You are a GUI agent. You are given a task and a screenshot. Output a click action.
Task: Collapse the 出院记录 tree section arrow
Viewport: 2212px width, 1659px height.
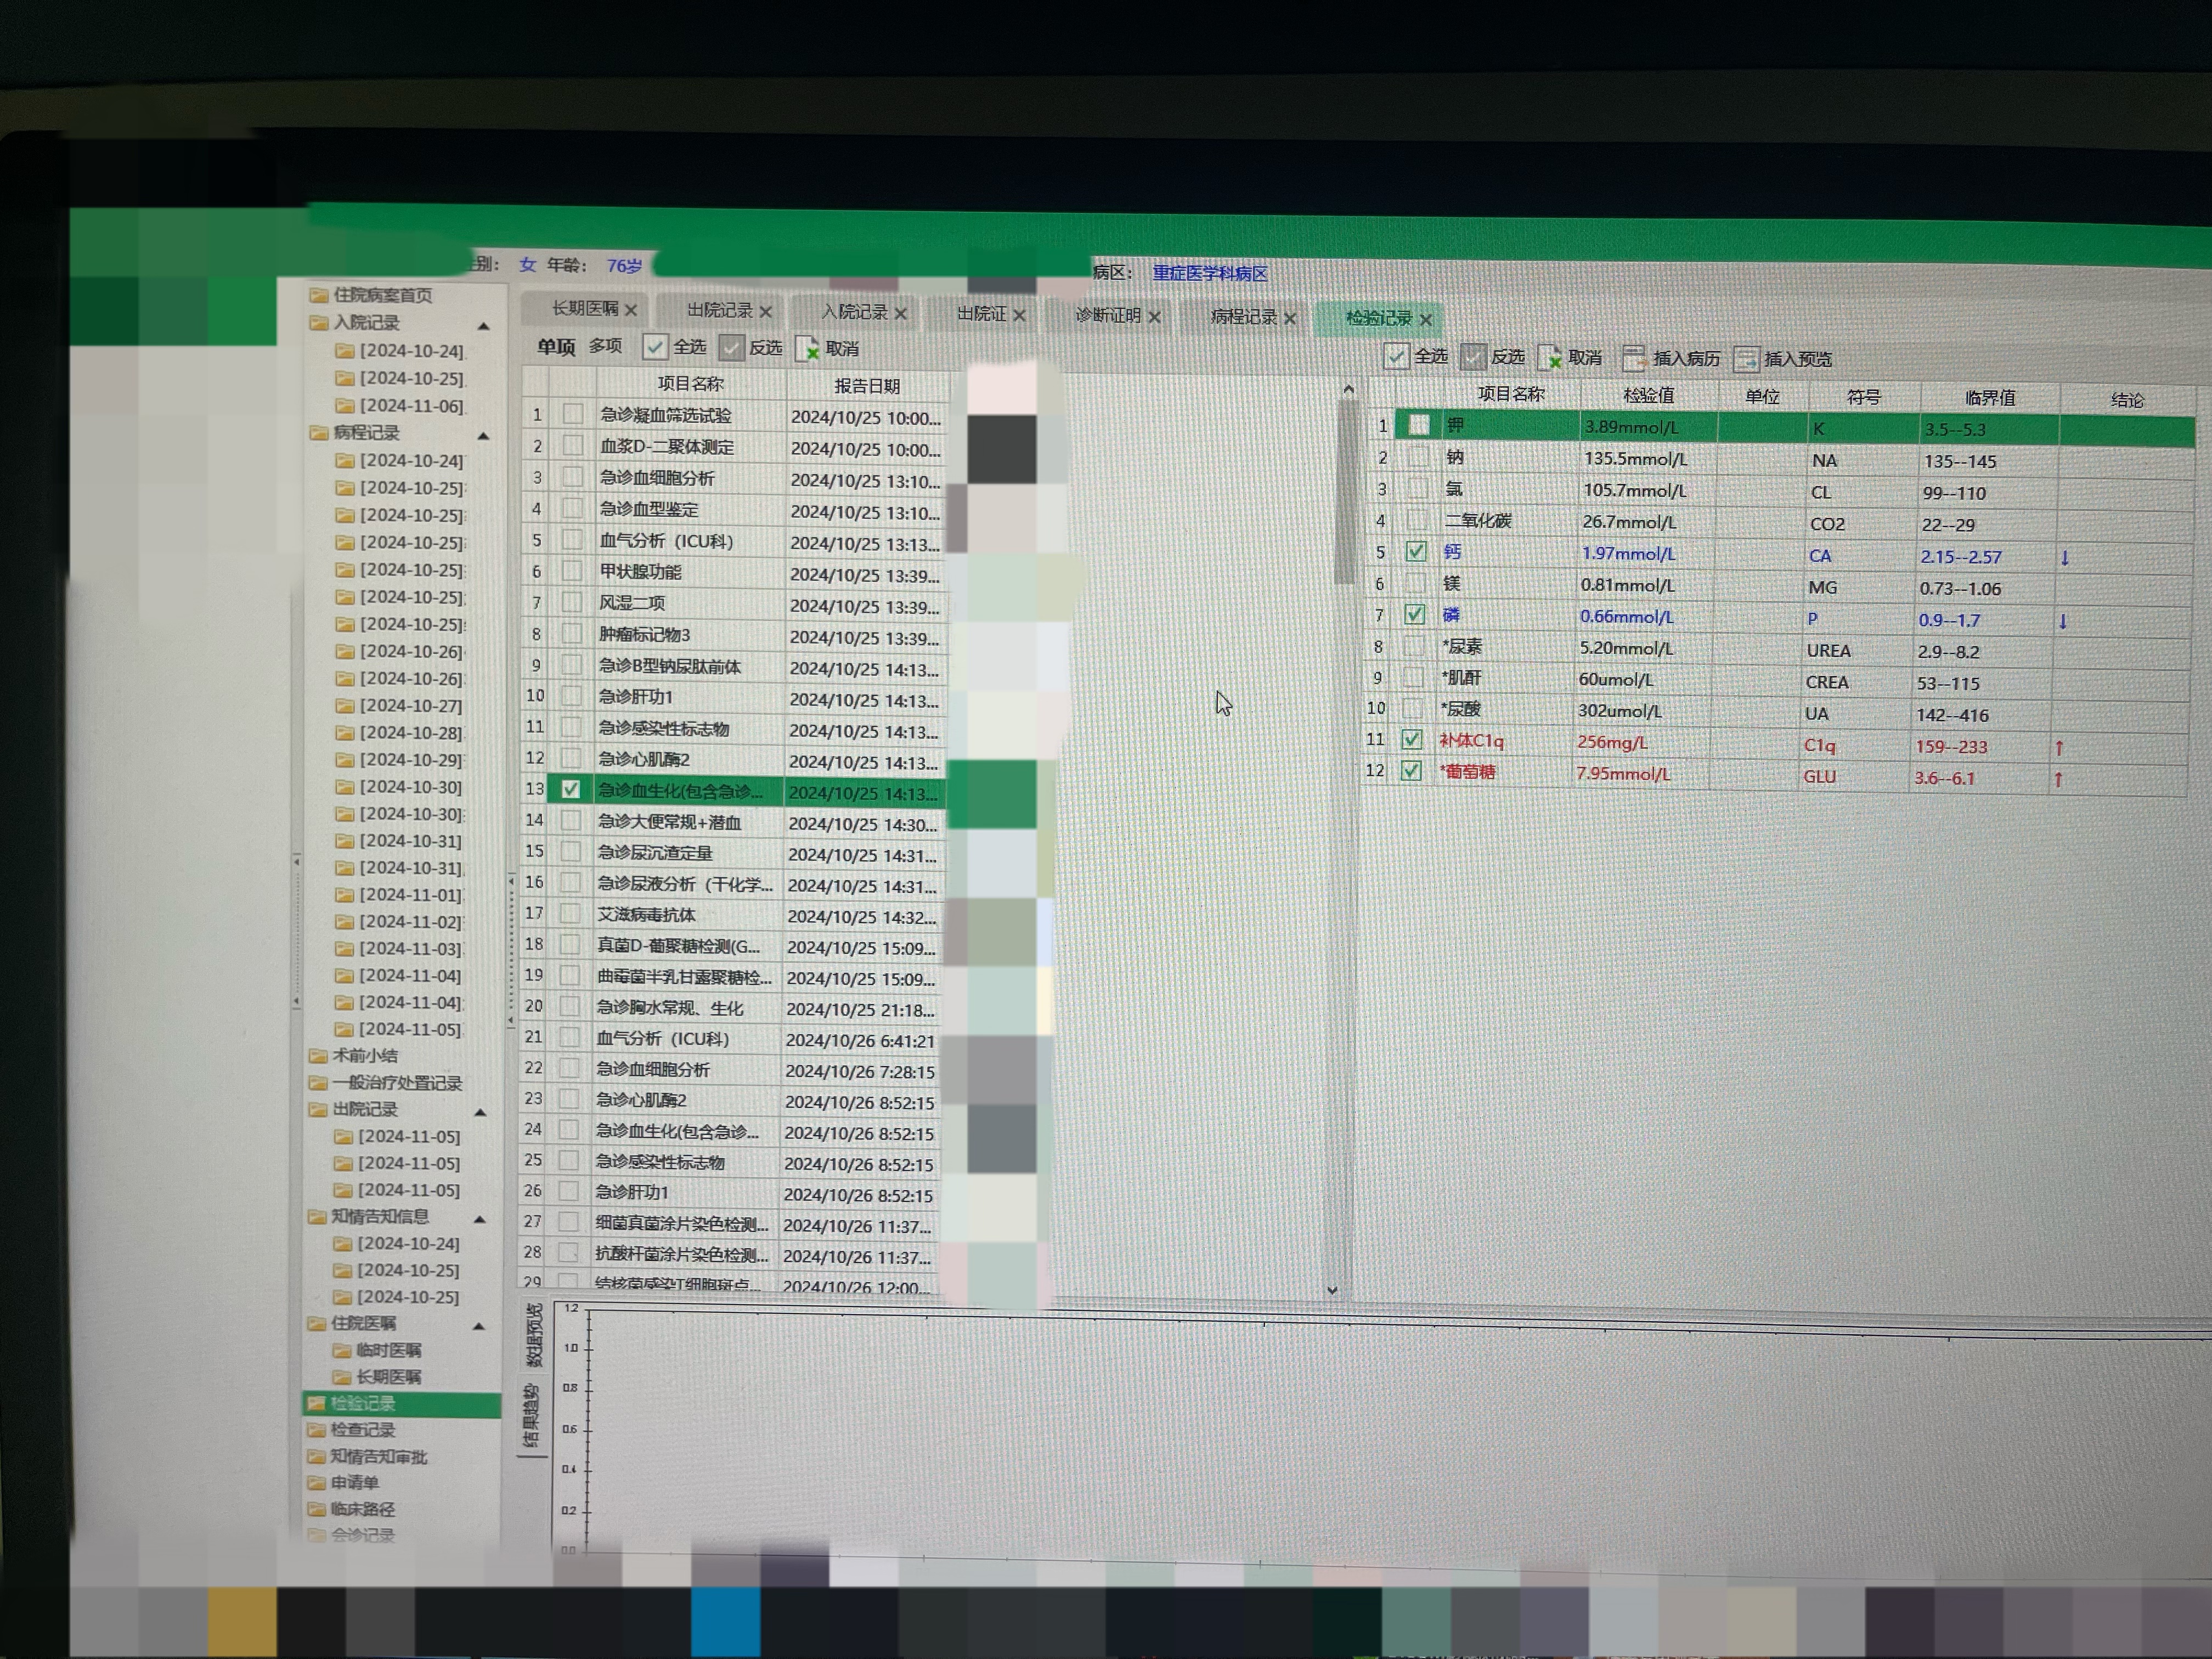481,1112
